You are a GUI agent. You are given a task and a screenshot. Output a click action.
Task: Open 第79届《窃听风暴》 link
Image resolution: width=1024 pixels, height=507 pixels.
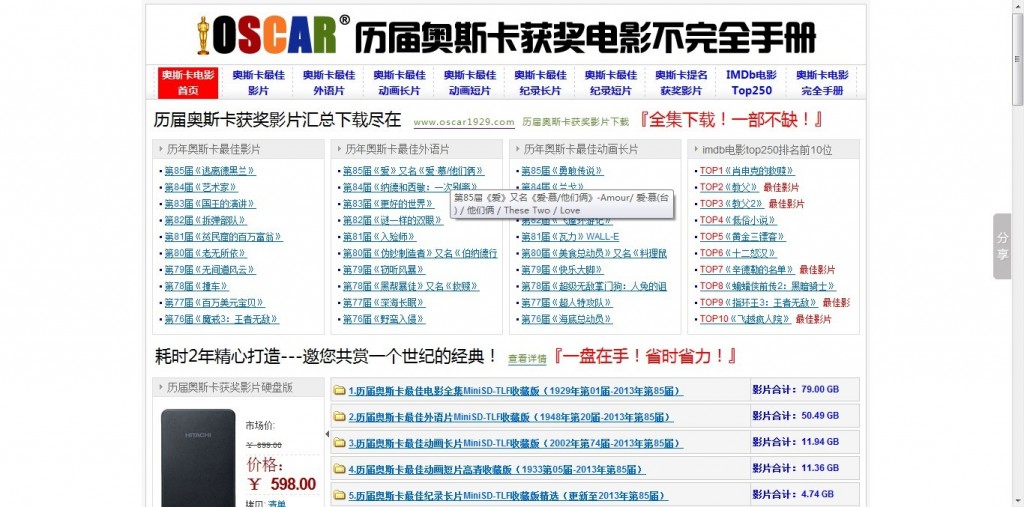[x=384, y=270]
